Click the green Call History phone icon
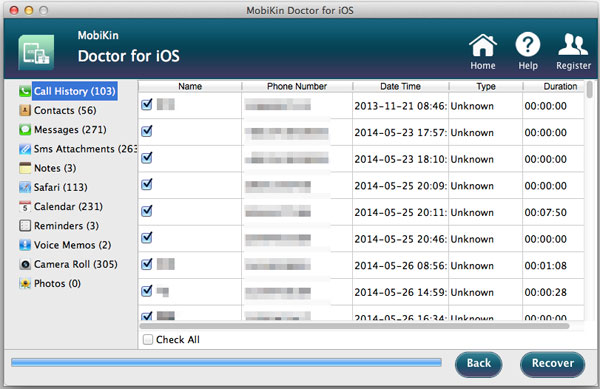The height and width of the screenshot is (389, 600). pos(25,91)
